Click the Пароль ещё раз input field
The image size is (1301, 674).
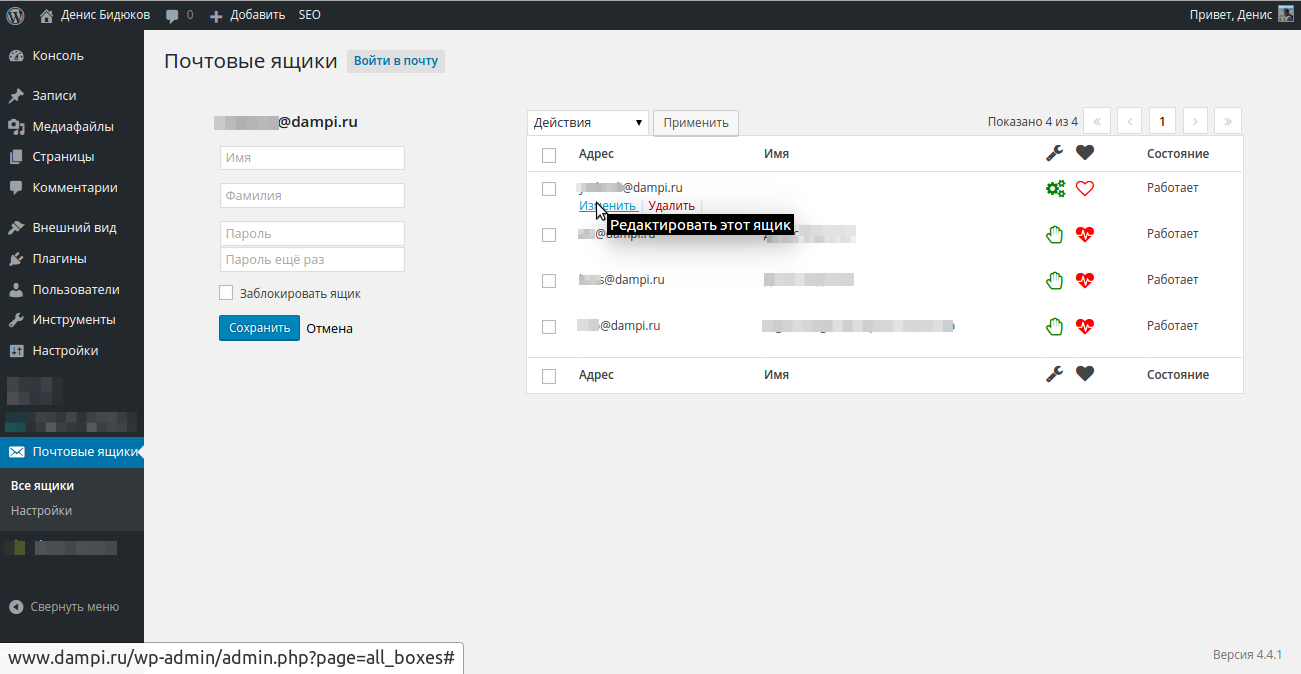coord(312,260)
